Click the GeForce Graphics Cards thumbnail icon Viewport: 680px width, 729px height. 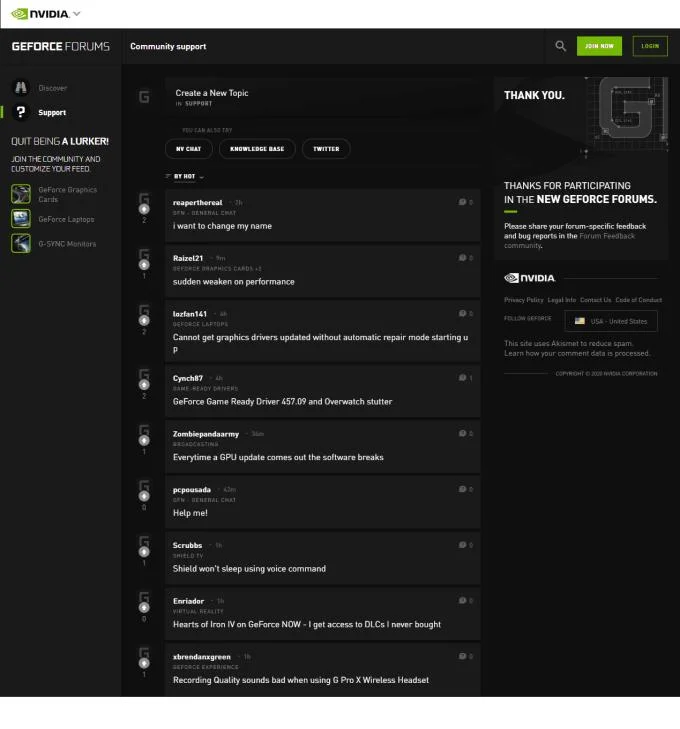pyautogui.click(x=21, y=194)
